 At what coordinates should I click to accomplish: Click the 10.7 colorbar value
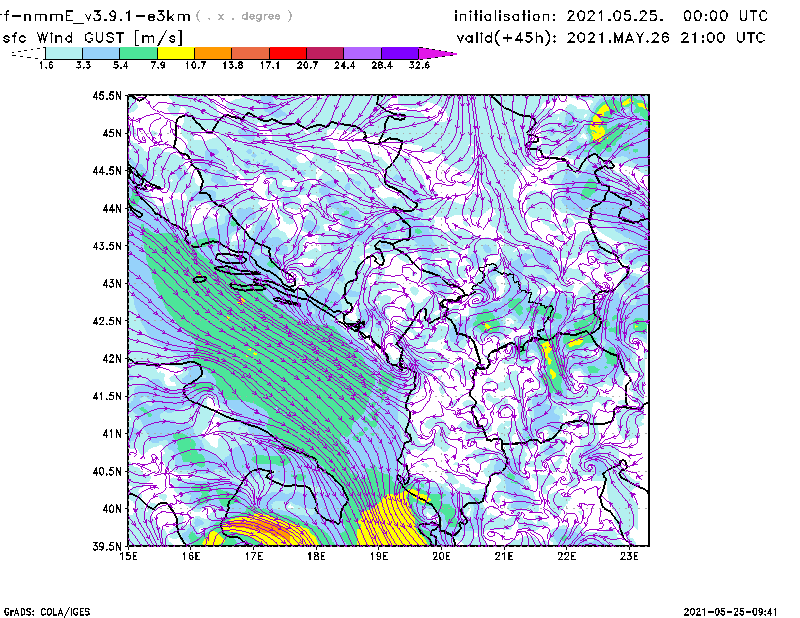pos(195,65)
